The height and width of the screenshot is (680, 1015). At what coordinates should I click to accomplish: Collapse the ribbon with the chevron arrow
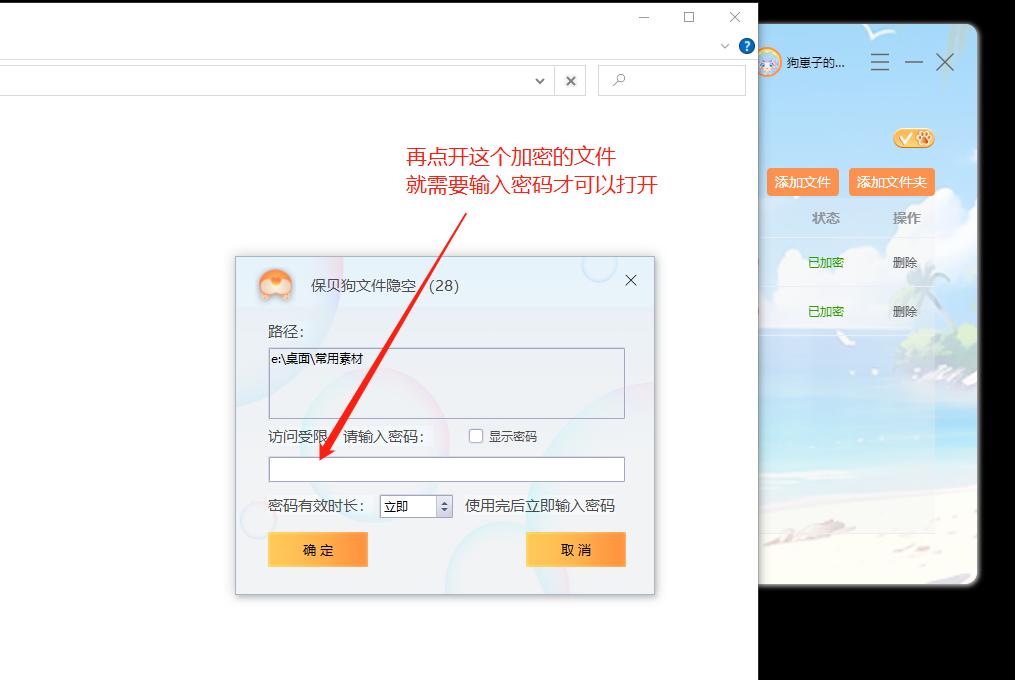[726, 46]
